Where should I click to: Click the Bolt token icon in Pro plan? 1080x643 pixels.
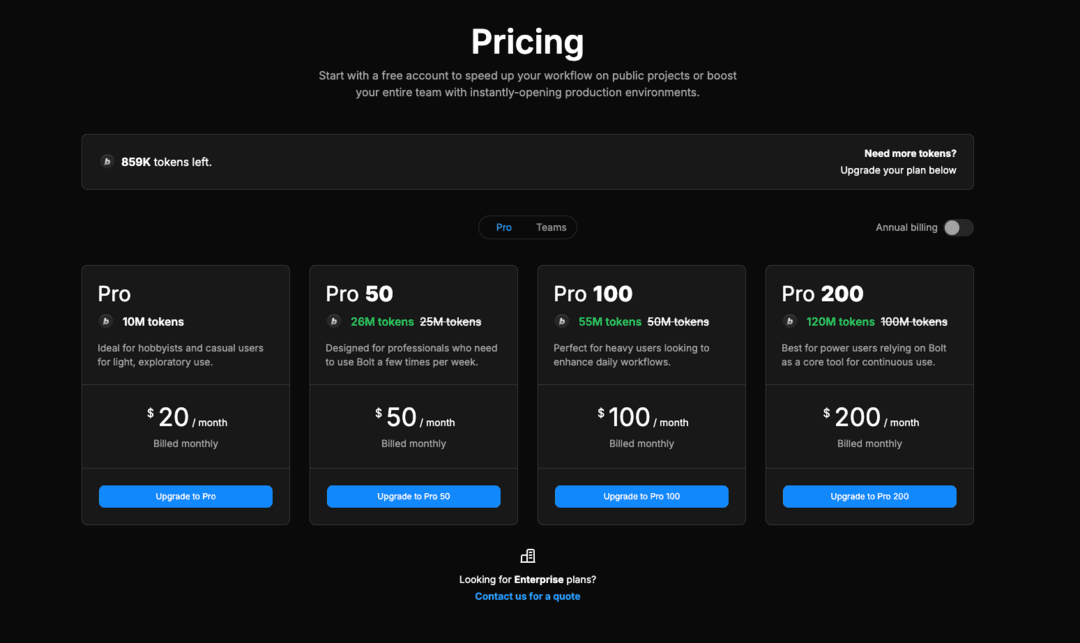tap(106, 321)
